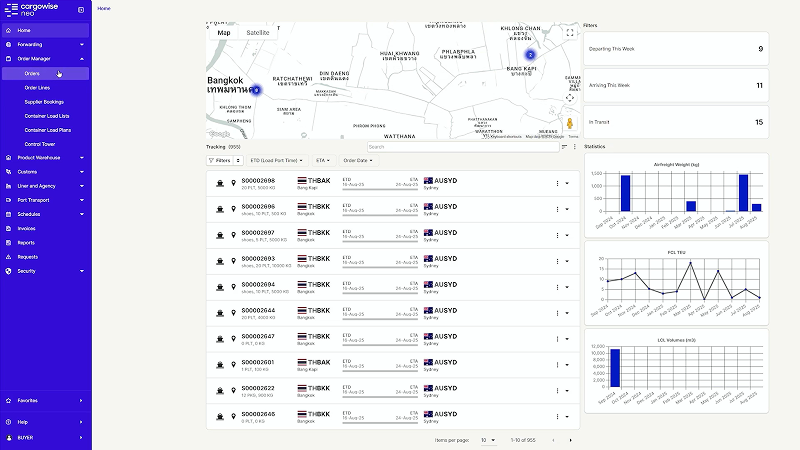Click the Bangkok map cluster marker
800x450 pixels.
pyautogui.click(x=257, y=90)
